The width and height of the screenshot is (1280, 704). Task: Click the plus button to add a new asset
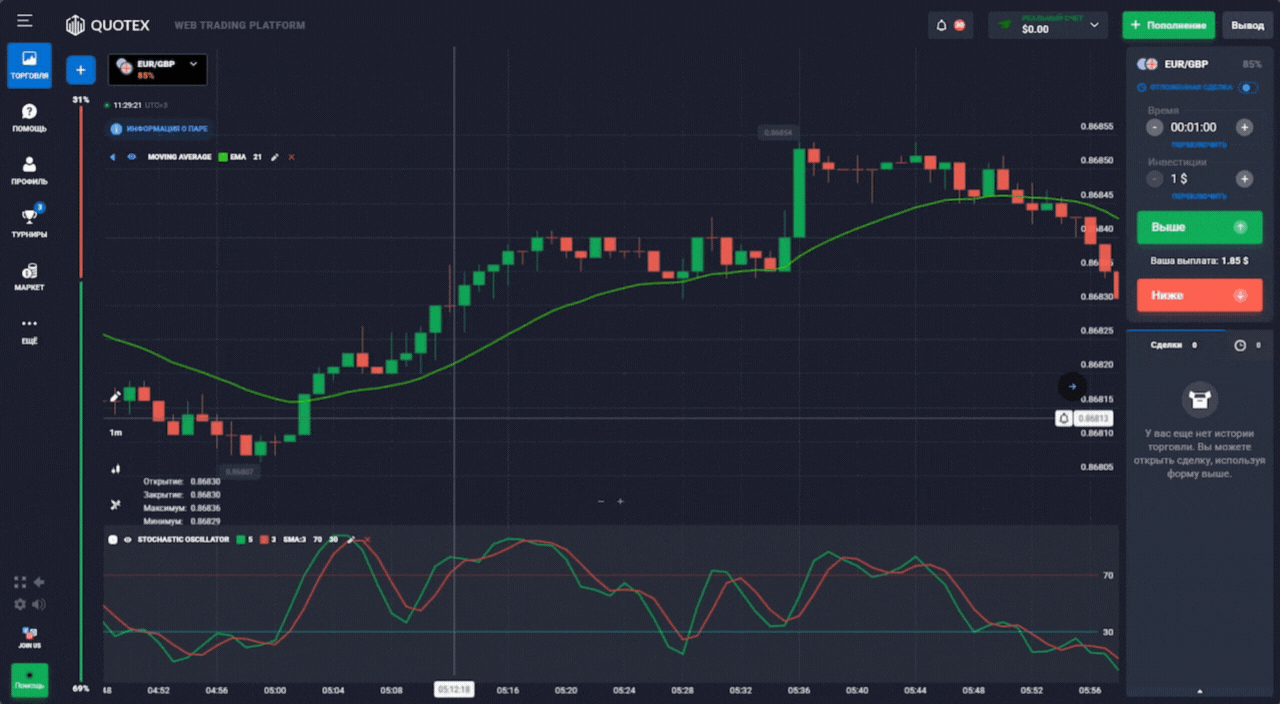[80, 70]
